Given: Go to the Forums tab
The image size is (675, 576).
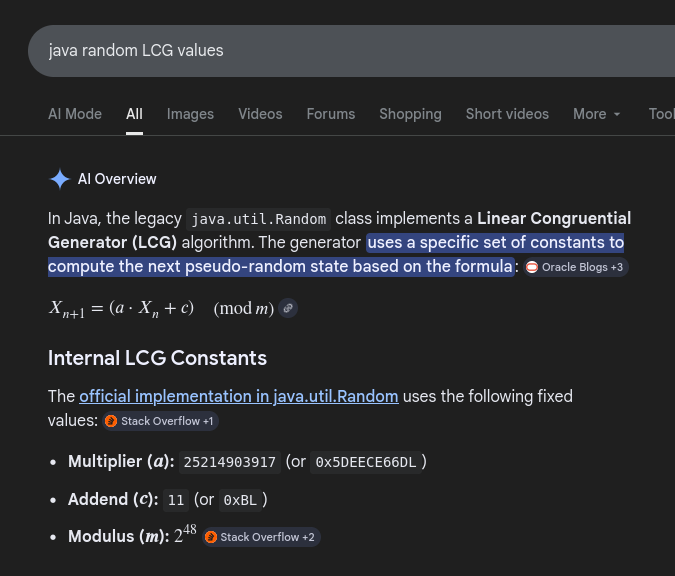Looking at the screenshot, I should (x=331, y=114).
